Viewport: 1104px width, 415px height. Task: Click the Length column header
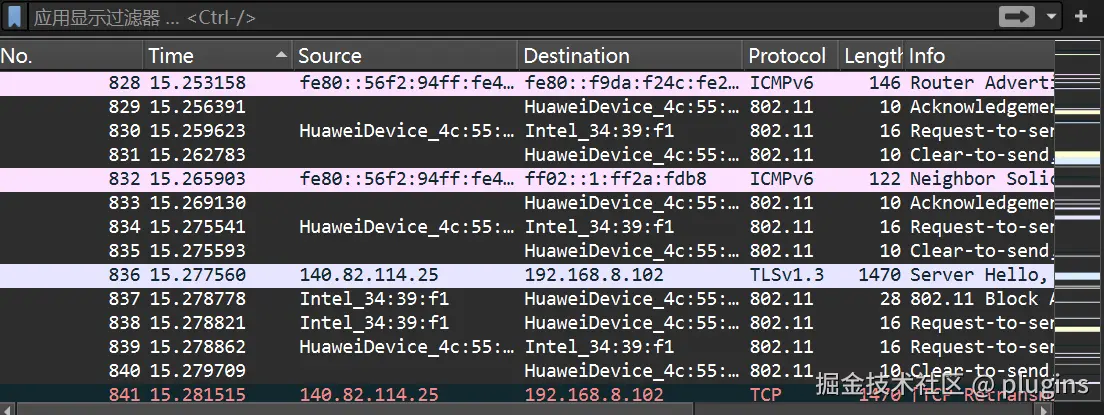pos(872,56)
